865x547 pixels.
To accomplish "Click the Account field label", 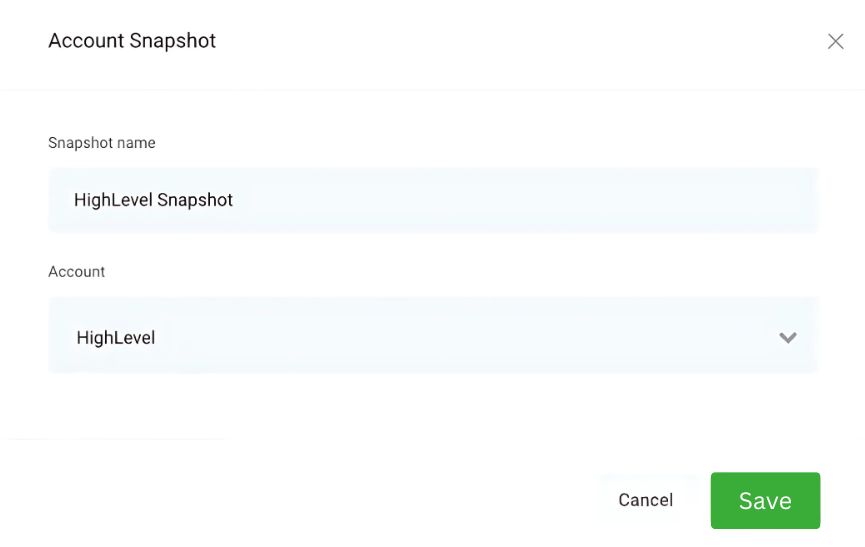I will pos(76,272).
